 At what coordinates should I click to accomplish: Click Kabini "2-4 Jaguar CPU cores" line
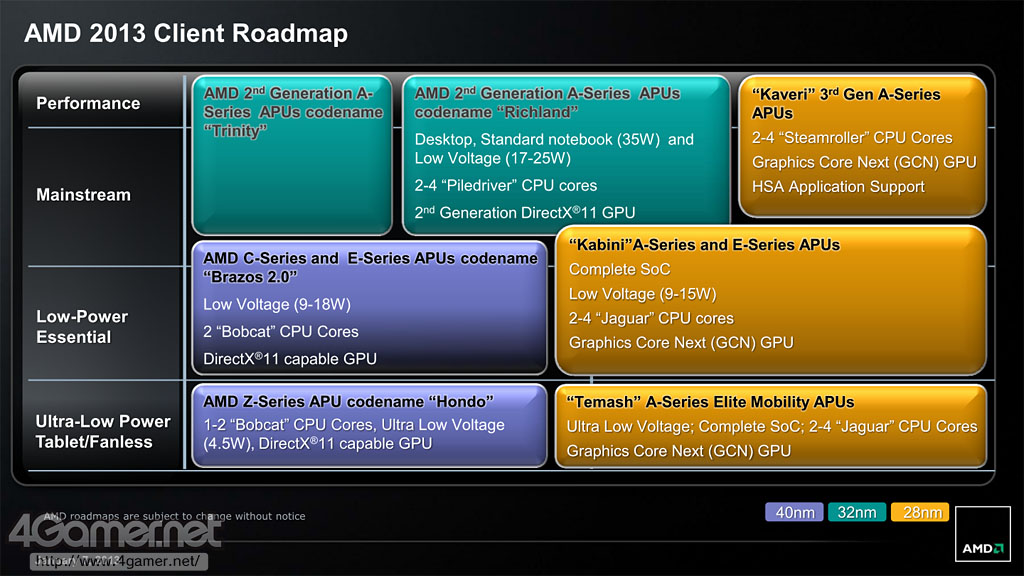[x=651, y=318]
